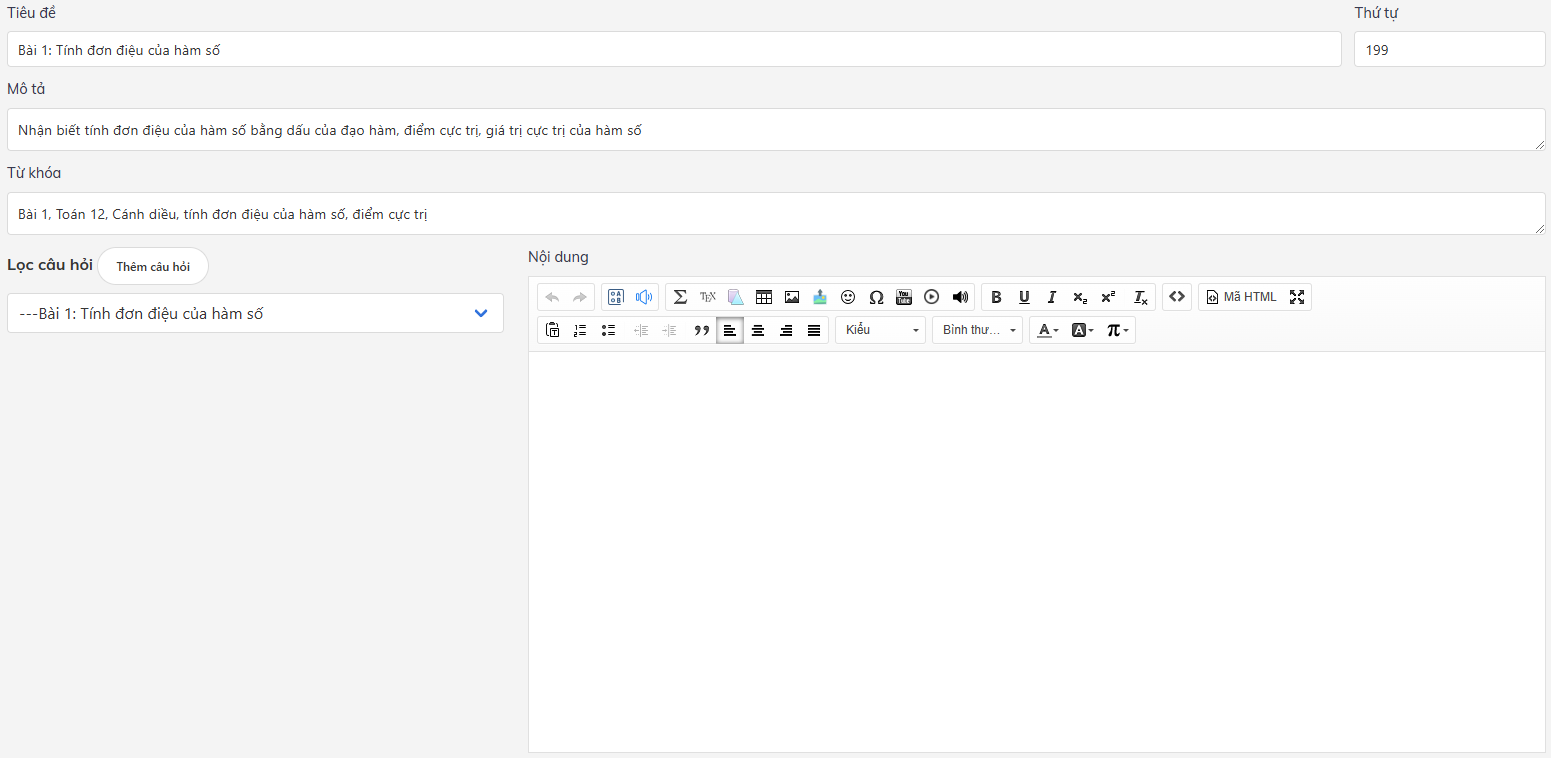Screen dimensions: 1551x758
Task: Insert an image via the picture icon
Action: 792,297
